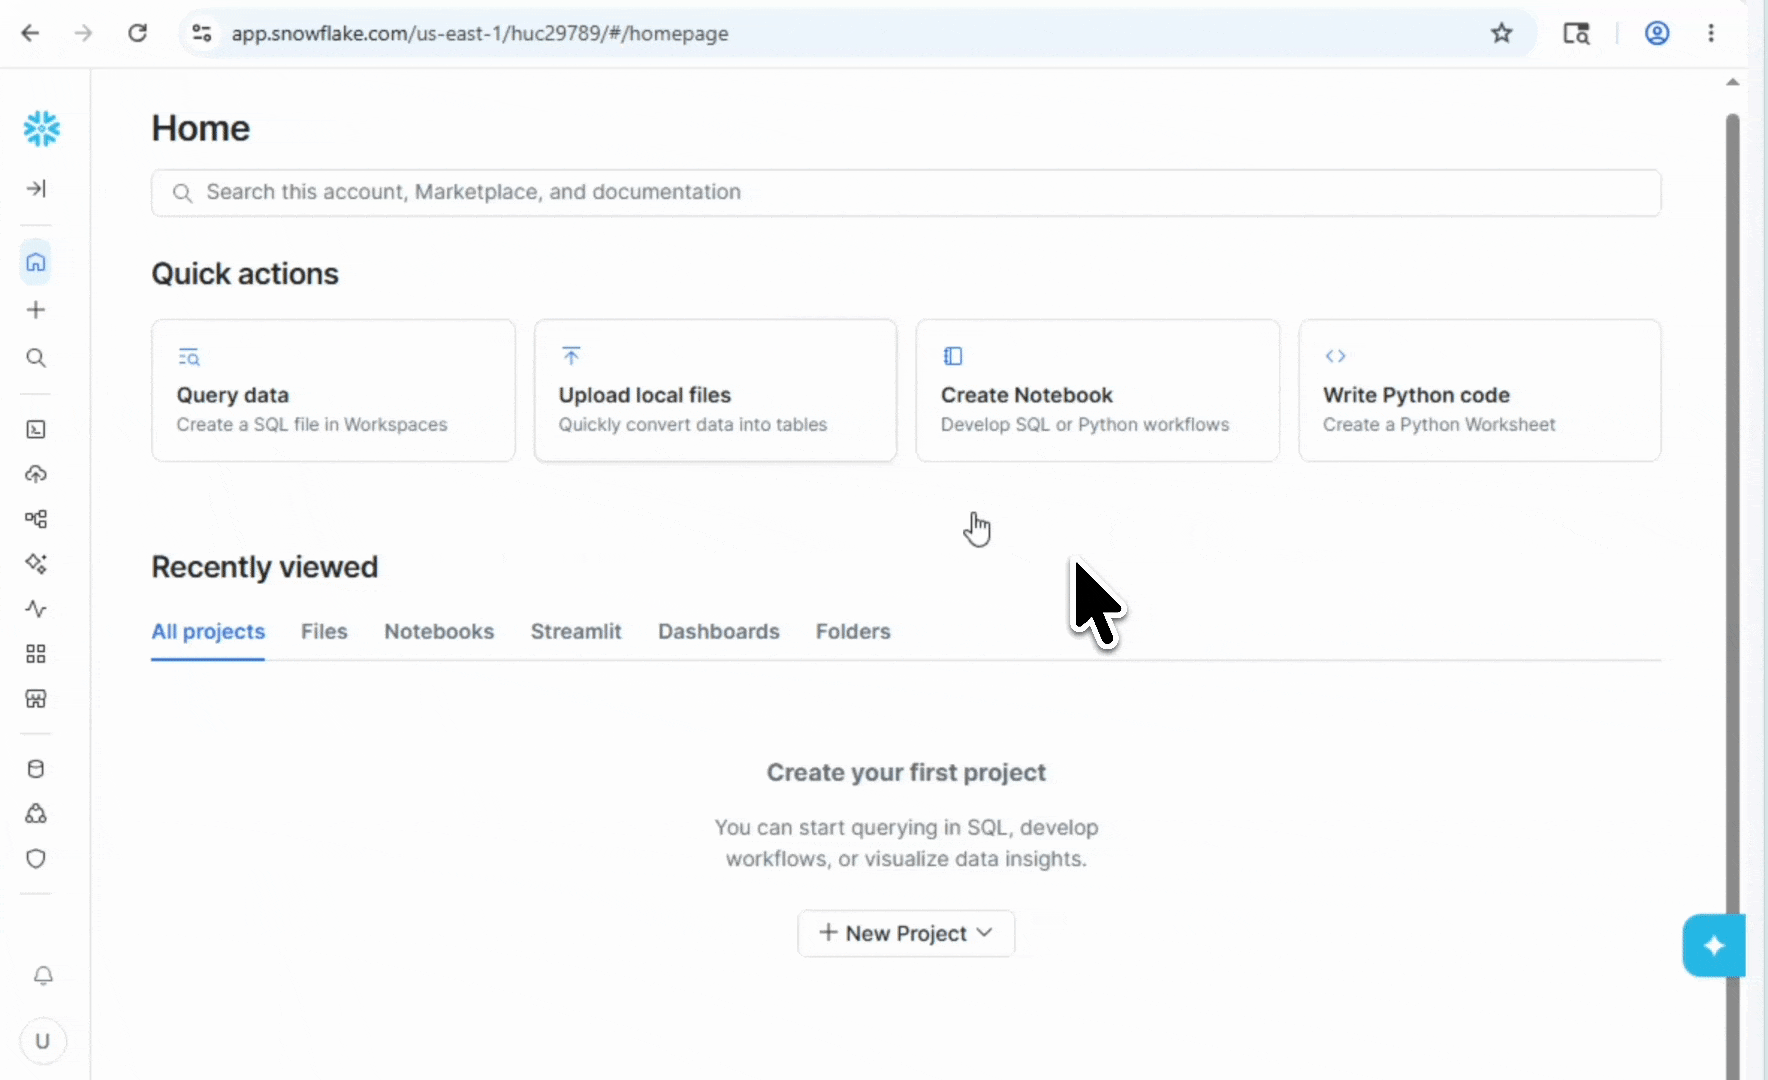The height and width of the screenshot is (1080, 1768).
Task: Open the AI & ML sparkle icon
Action: point(36,564)
